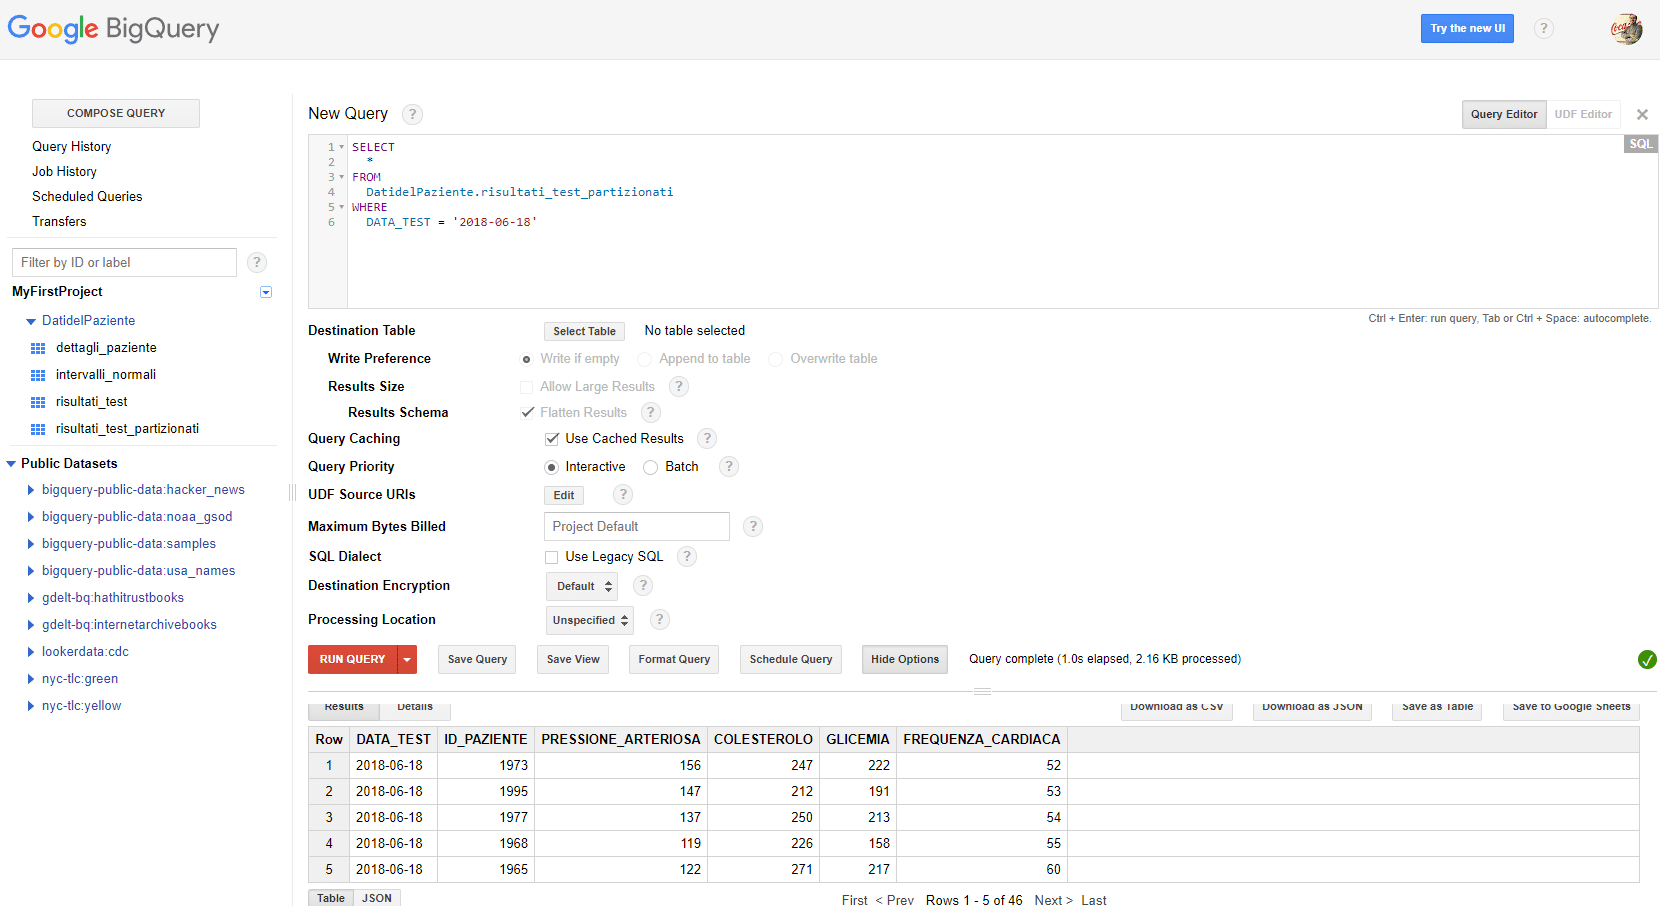Click the green query valid checkmark
Screen dimensions: 1660x906
1647,659
